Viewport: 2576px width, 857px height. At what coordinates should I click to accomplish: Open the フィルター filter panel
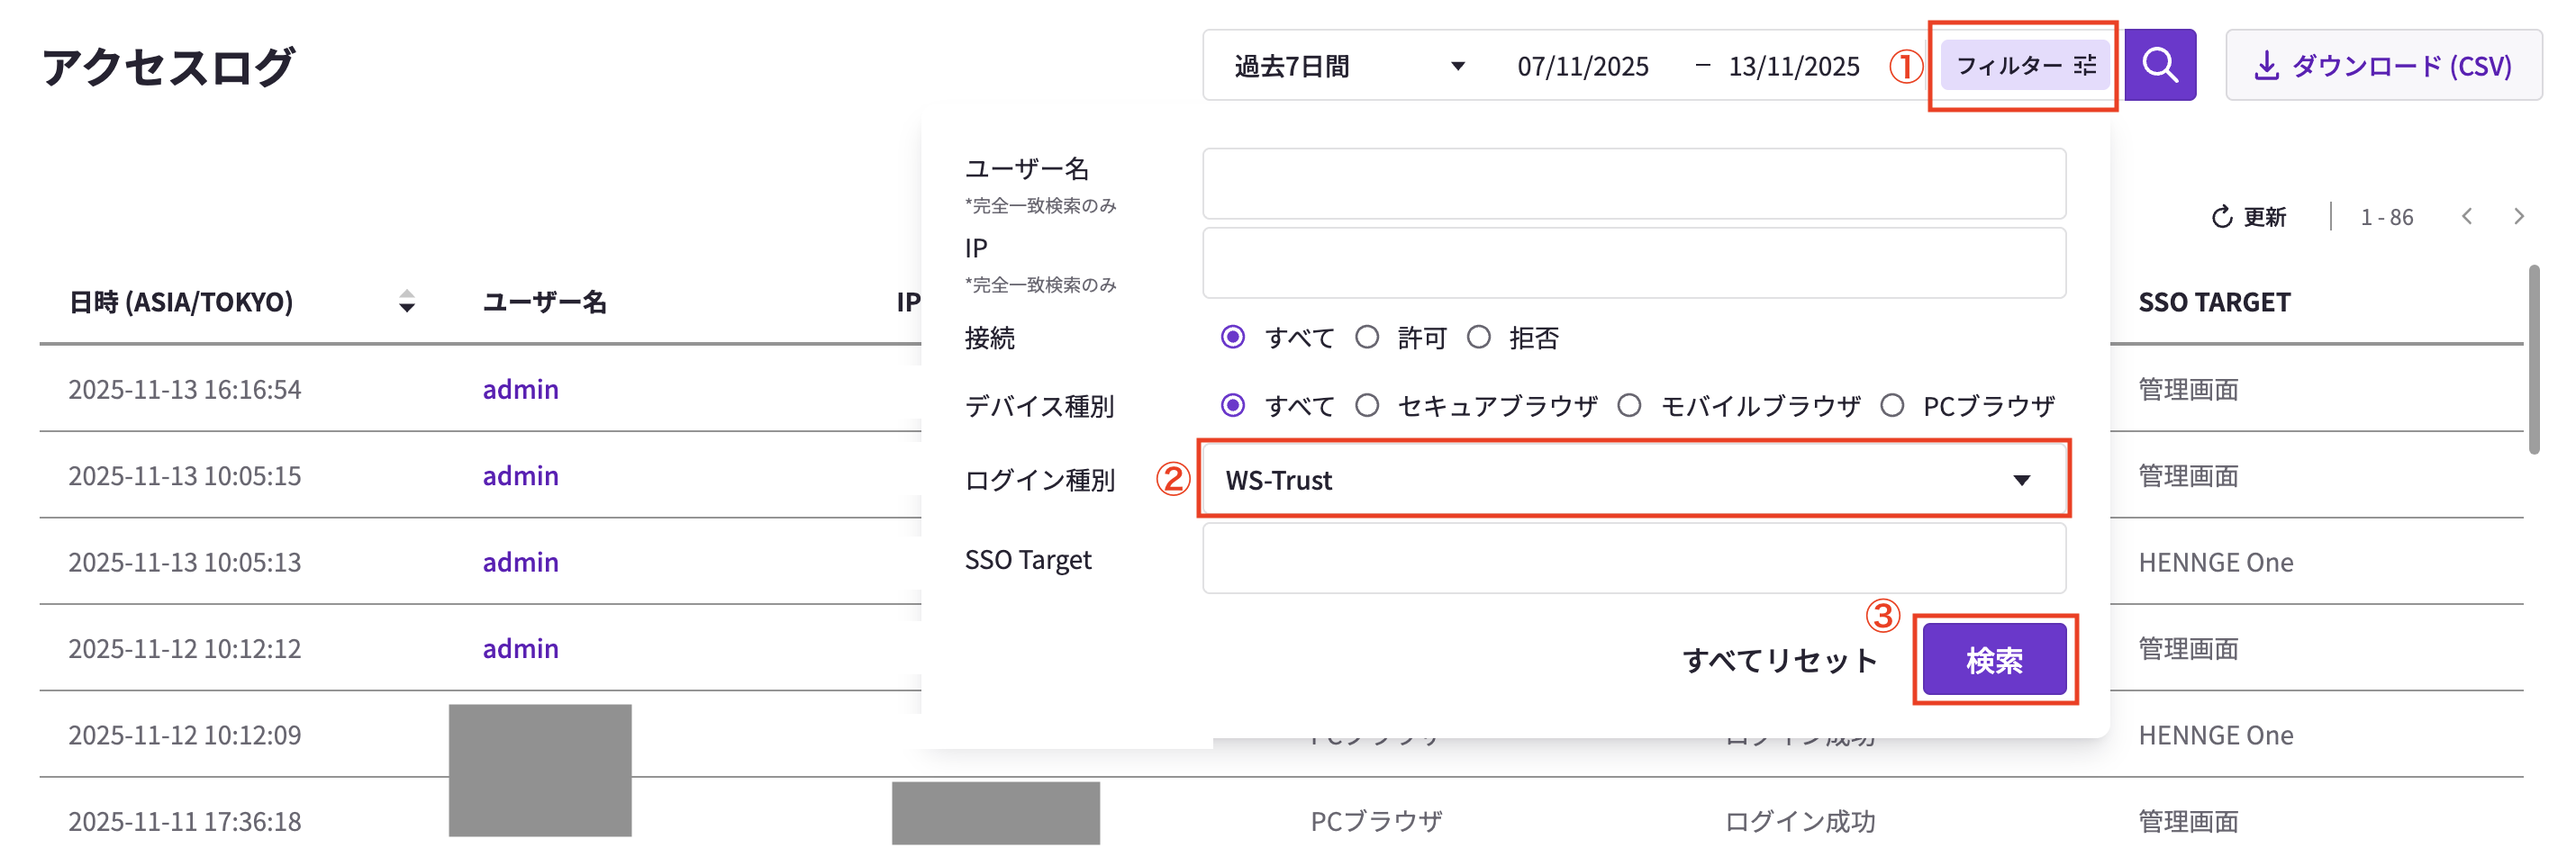pos(2024,65)
